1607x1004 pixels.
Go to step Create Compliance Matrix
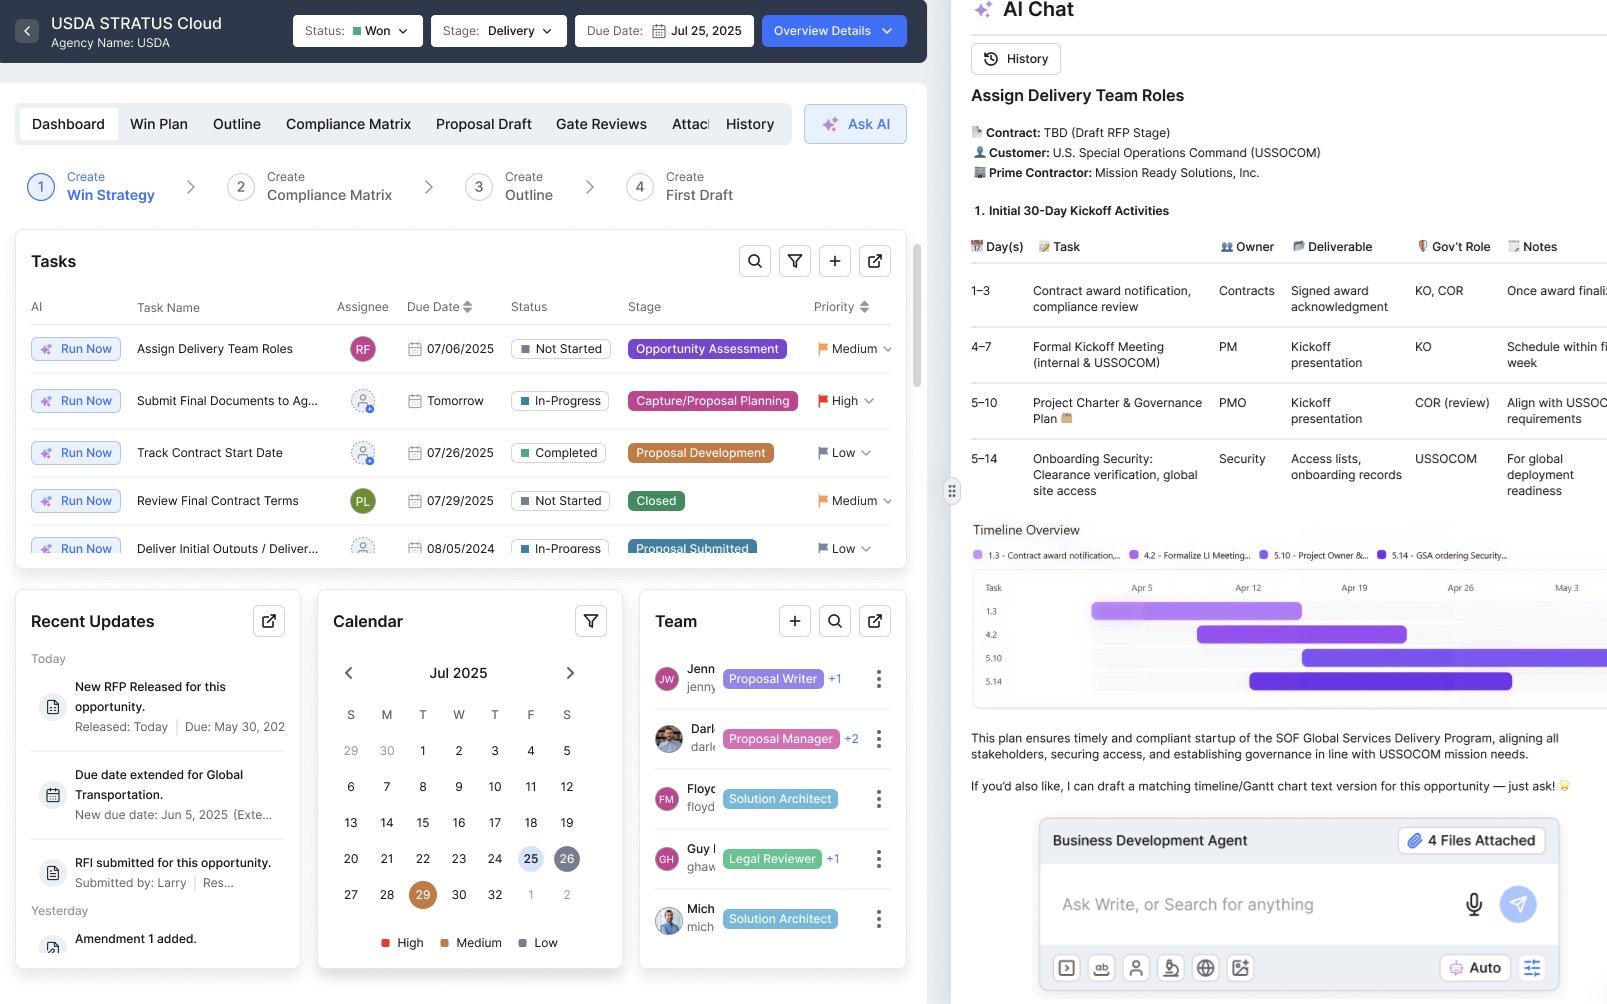310,187
